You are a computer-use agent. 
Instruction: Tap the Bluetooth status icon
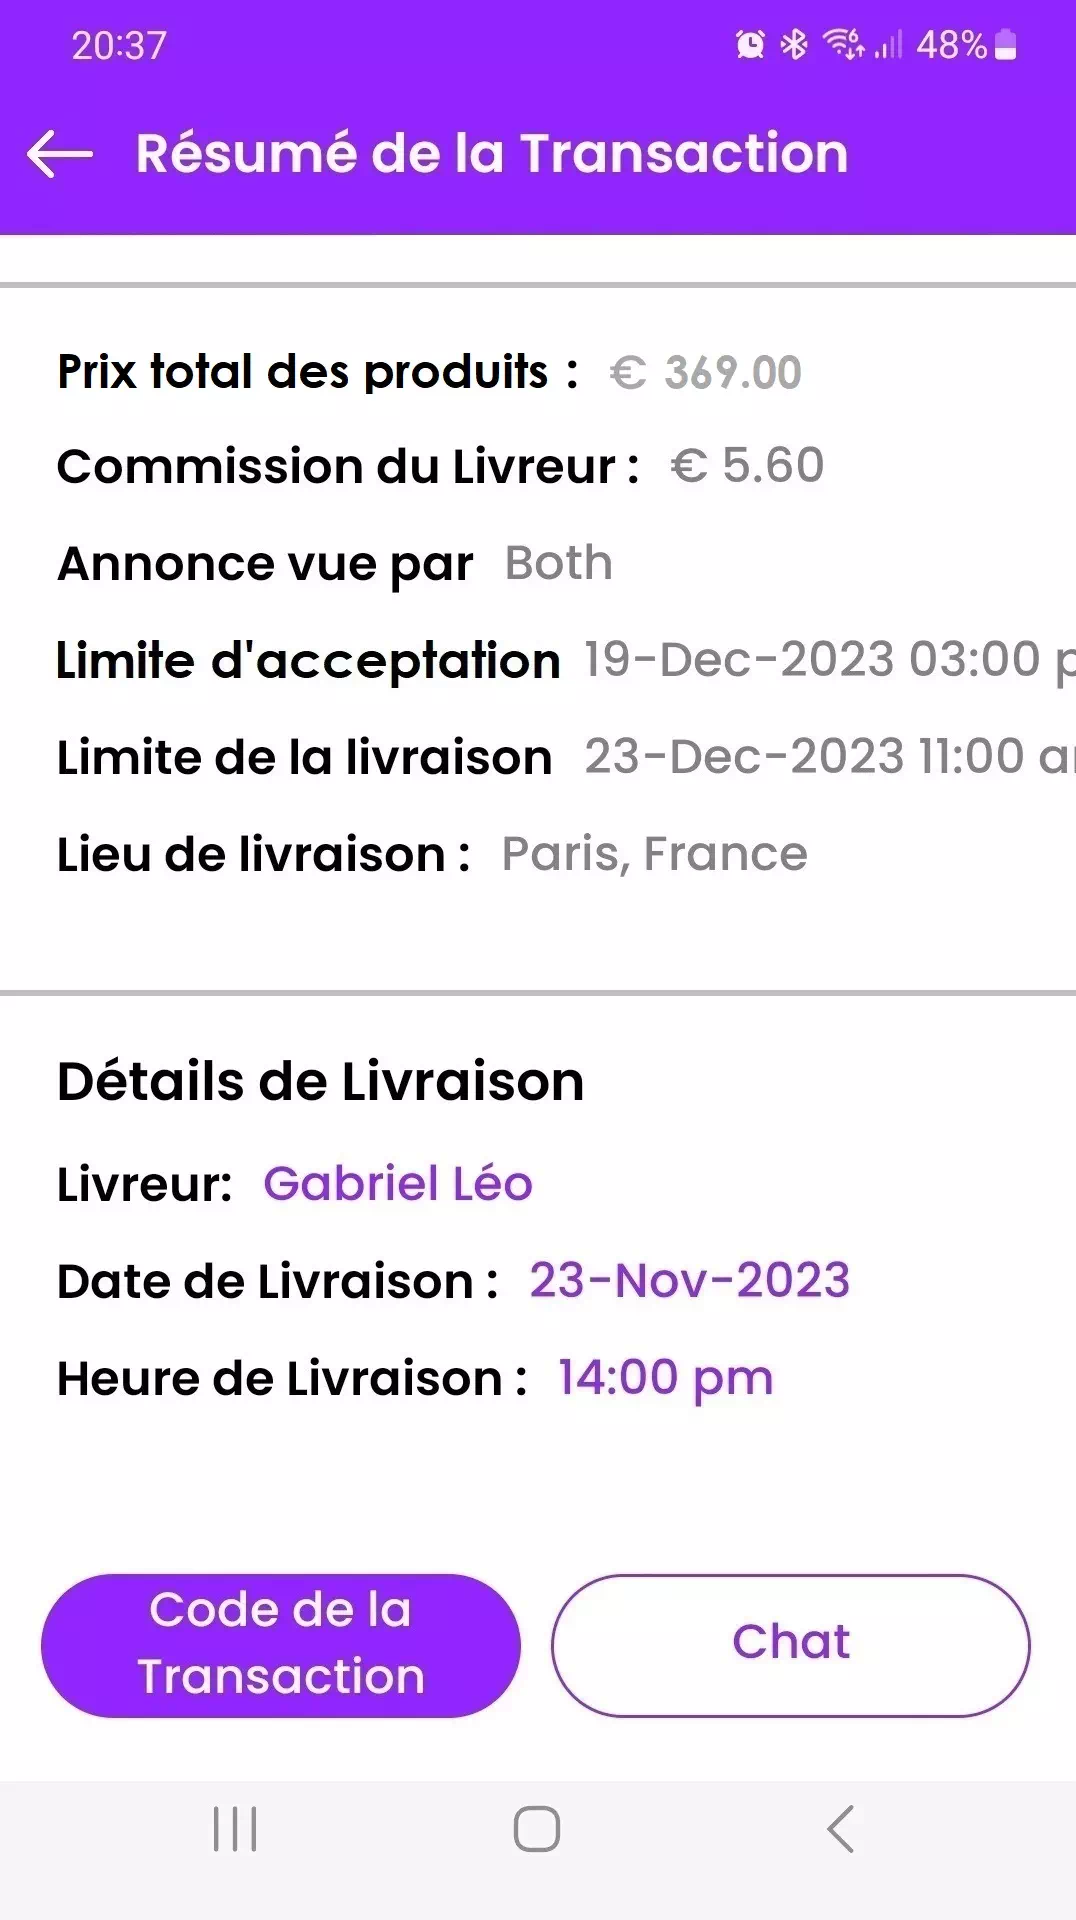coord(794,45)
